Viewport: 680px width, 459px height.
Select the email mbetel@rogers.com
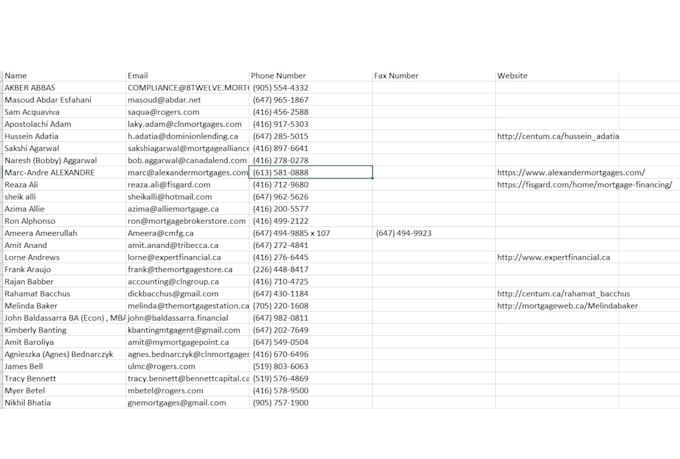pos(166,391)
